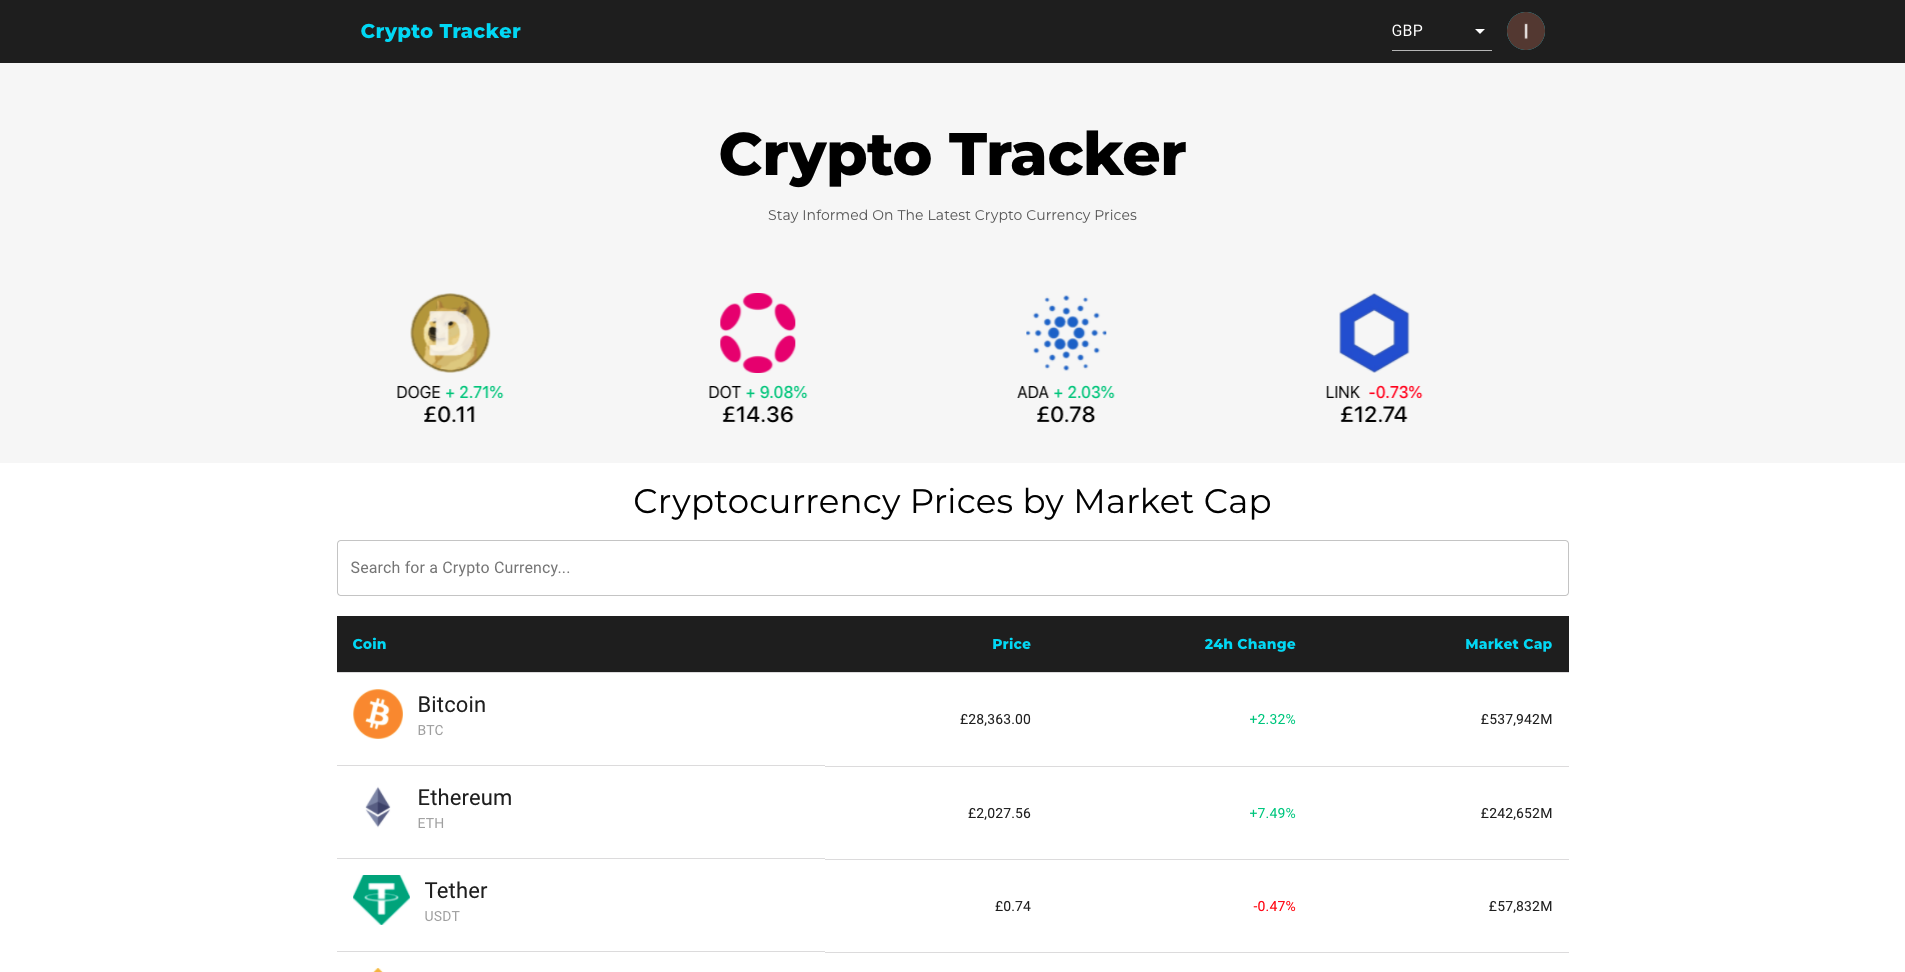
Task: Focus the Search for a Crypto Currency field
Action: pos(952,568)
